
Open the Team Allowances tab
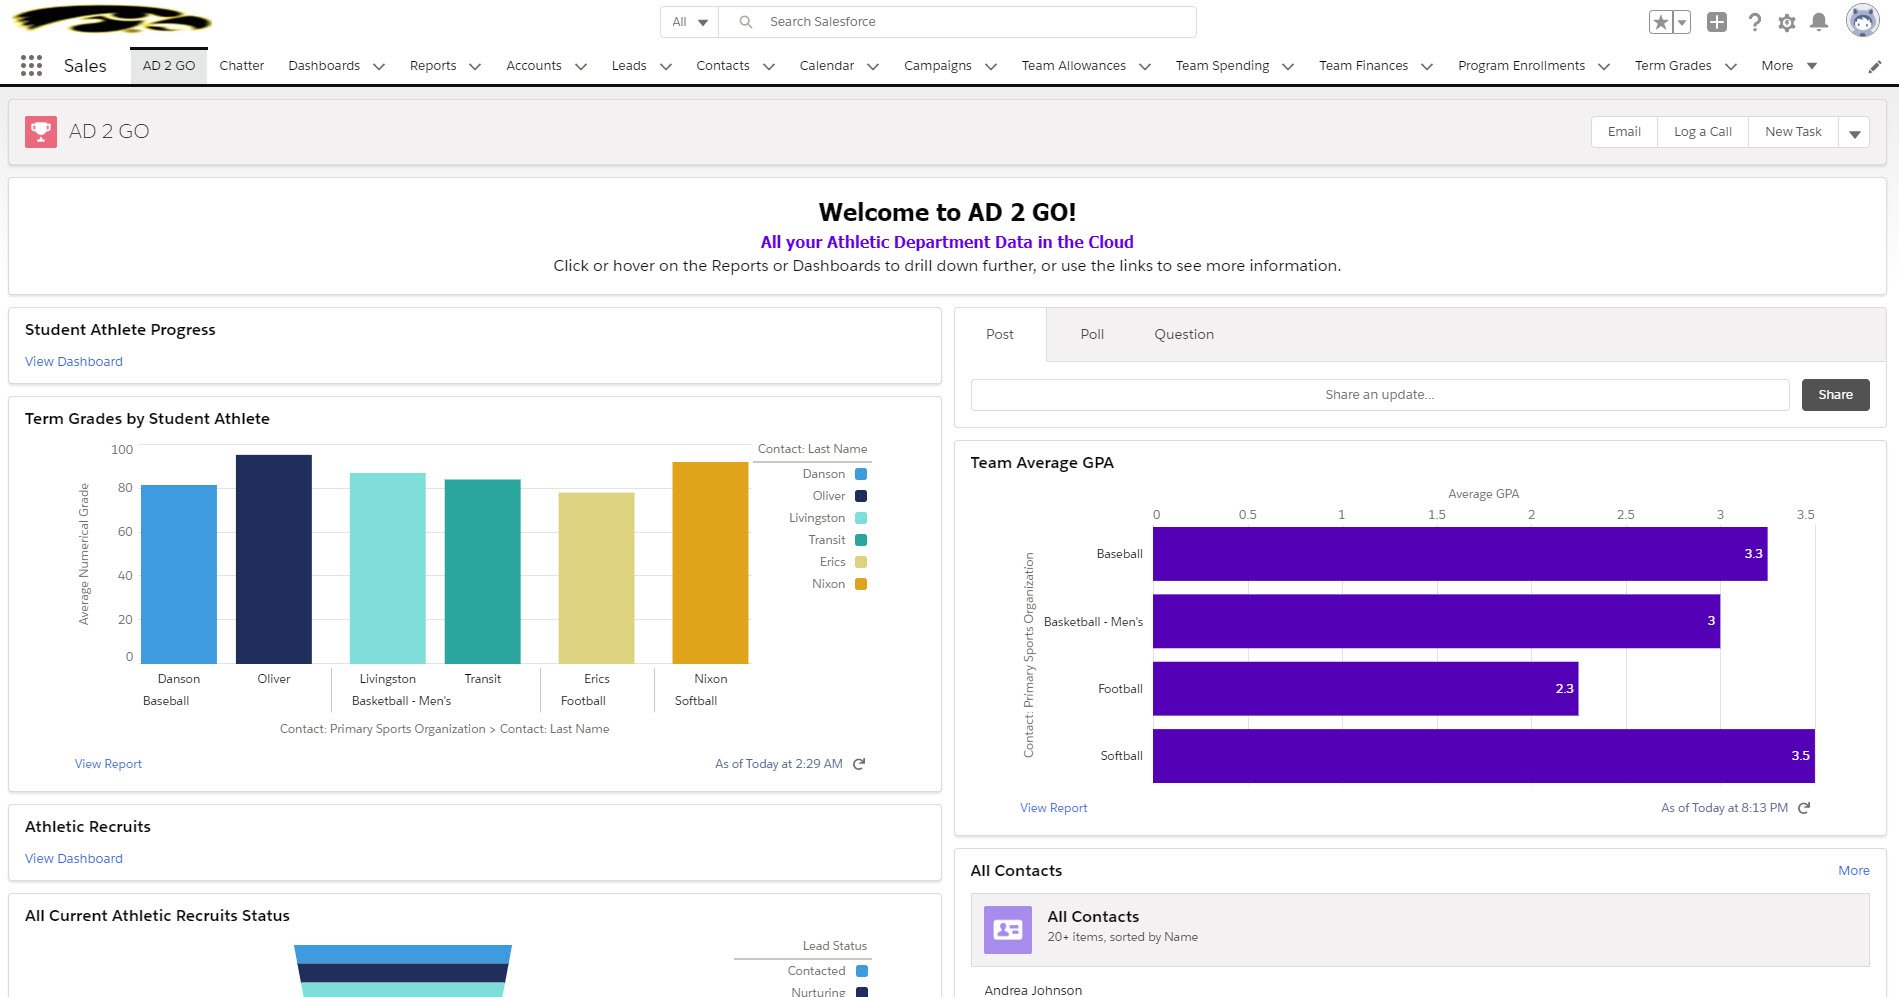(x=1073, y=66)
